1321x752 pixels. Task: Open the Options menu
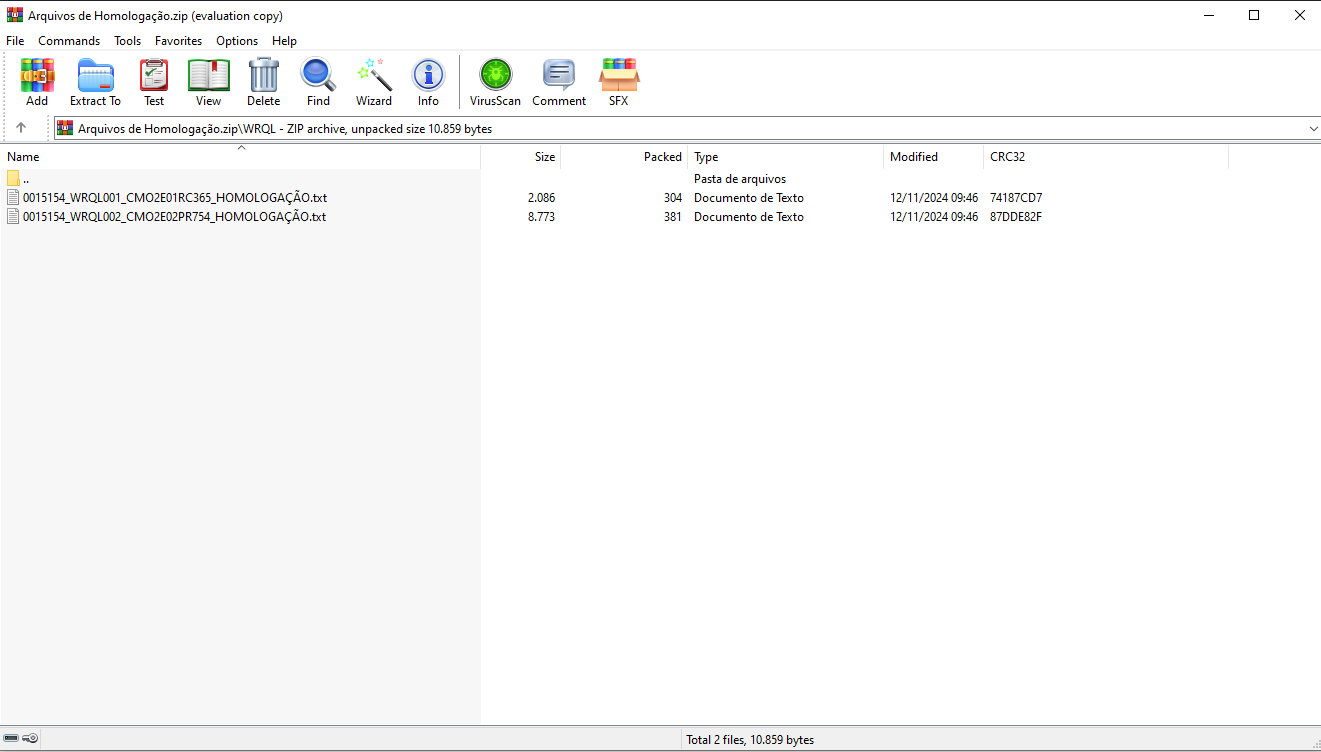(237, 41)
